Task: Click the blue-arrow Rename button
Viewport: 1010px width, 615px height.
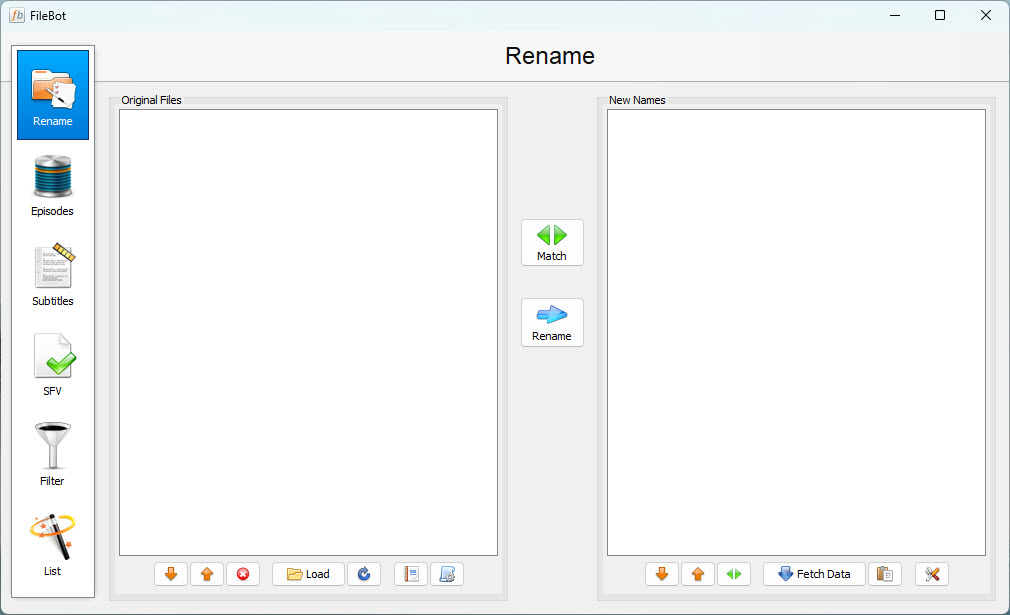Action: pos(552,323)
